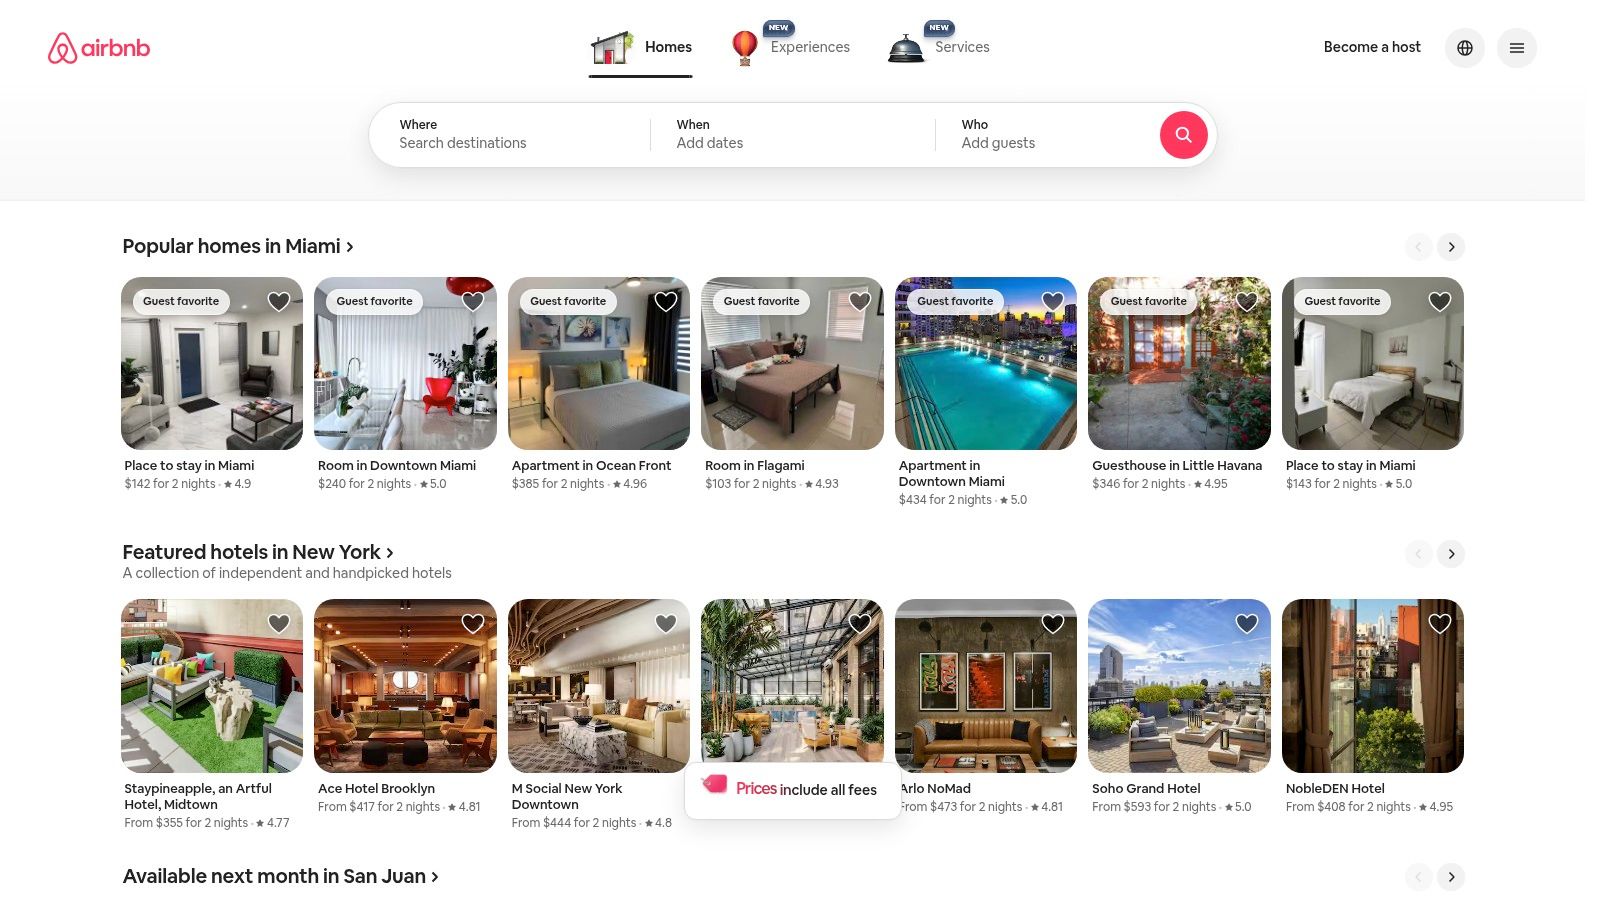Screen dimensions: 1600x900
Task: Click Become a host
Action: point(1371,47)
